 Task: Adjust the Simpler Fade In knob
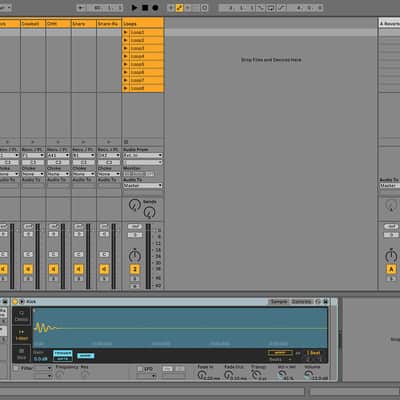[x=202, y=375]
